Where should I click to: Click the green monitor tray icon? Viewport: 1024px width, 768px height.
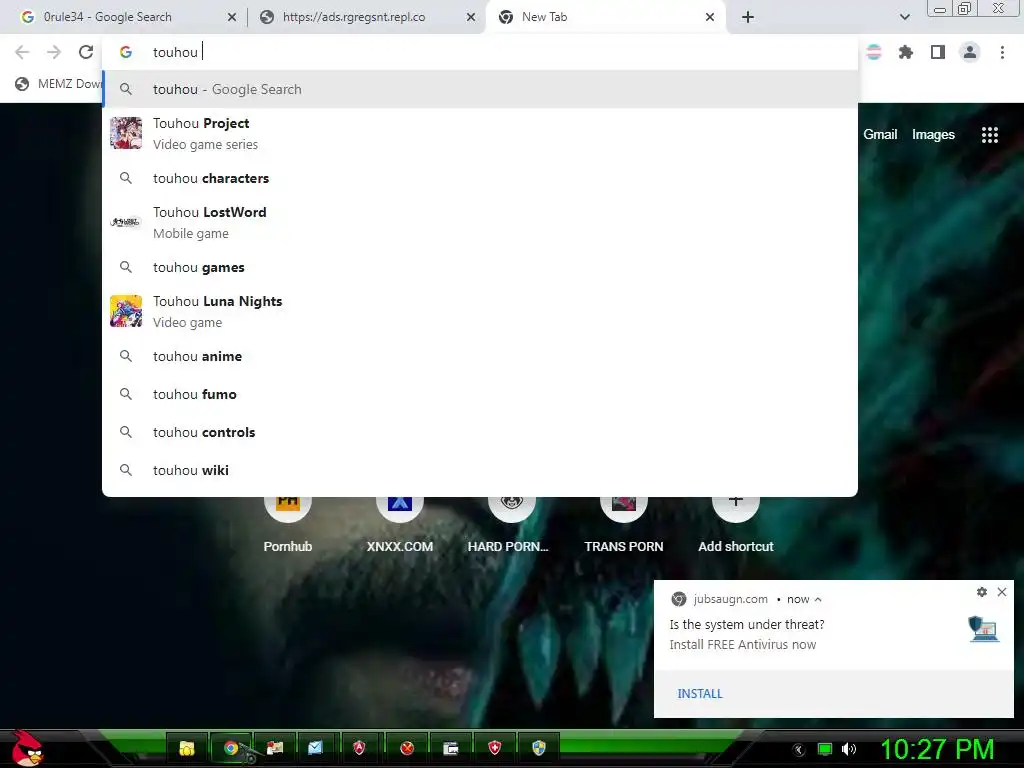coord(825,749)
